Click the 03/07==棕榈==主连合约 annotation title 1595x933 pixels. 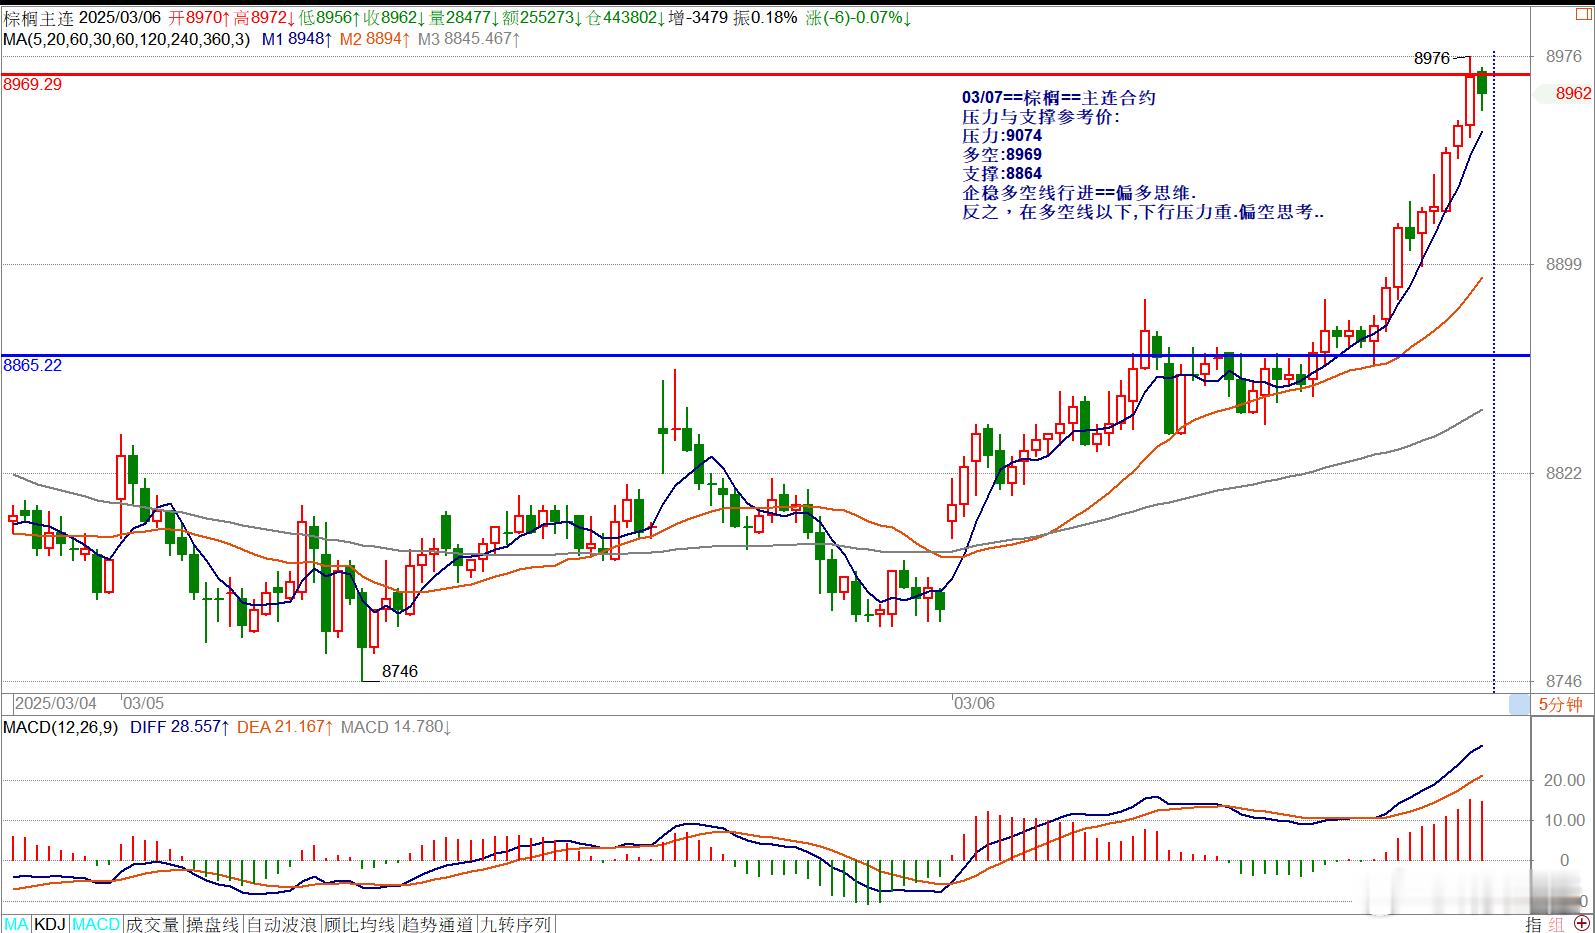pos(1059,98)
